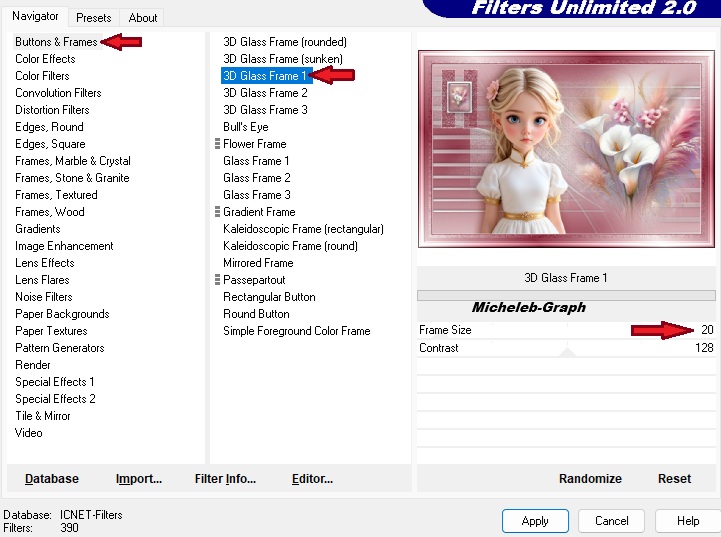Select the Flower Frame filter entry
721x537 pixels.
[x=254, y=144]
